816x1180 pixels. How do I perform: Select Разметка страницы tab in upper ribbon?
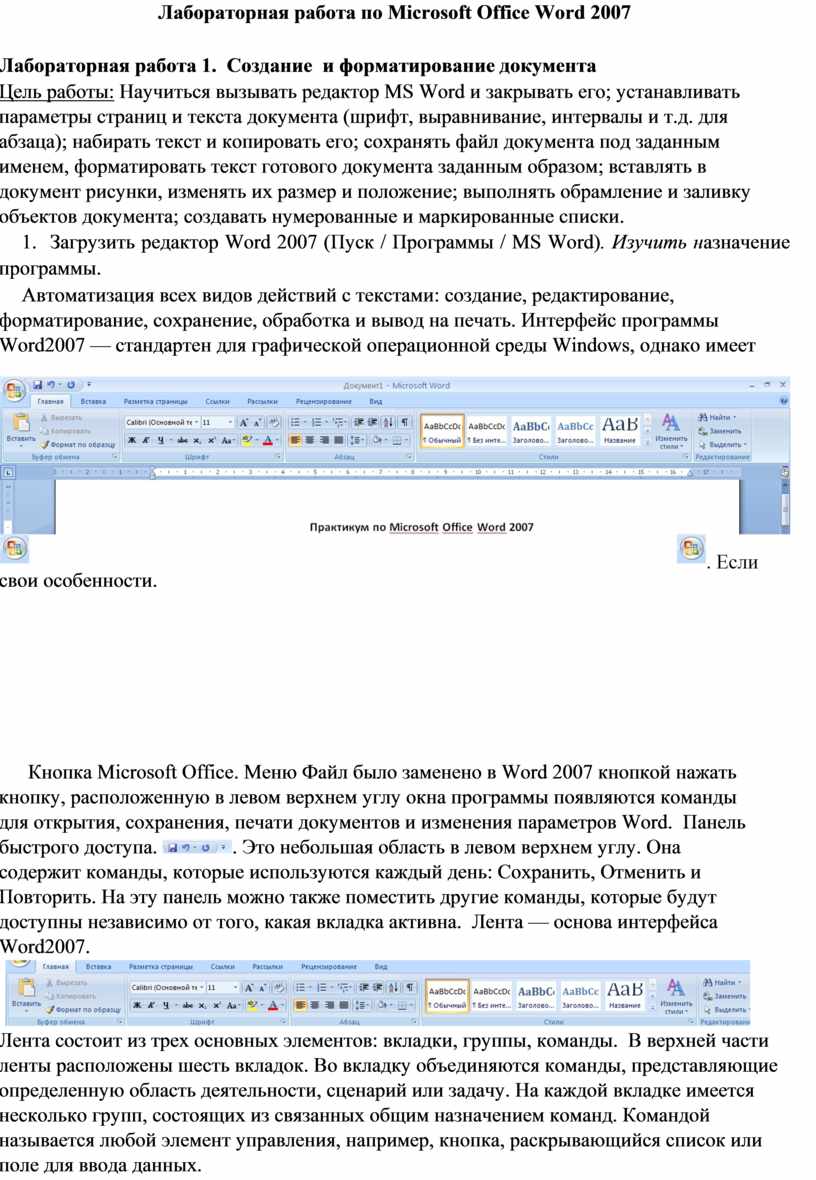coord(156,402)
